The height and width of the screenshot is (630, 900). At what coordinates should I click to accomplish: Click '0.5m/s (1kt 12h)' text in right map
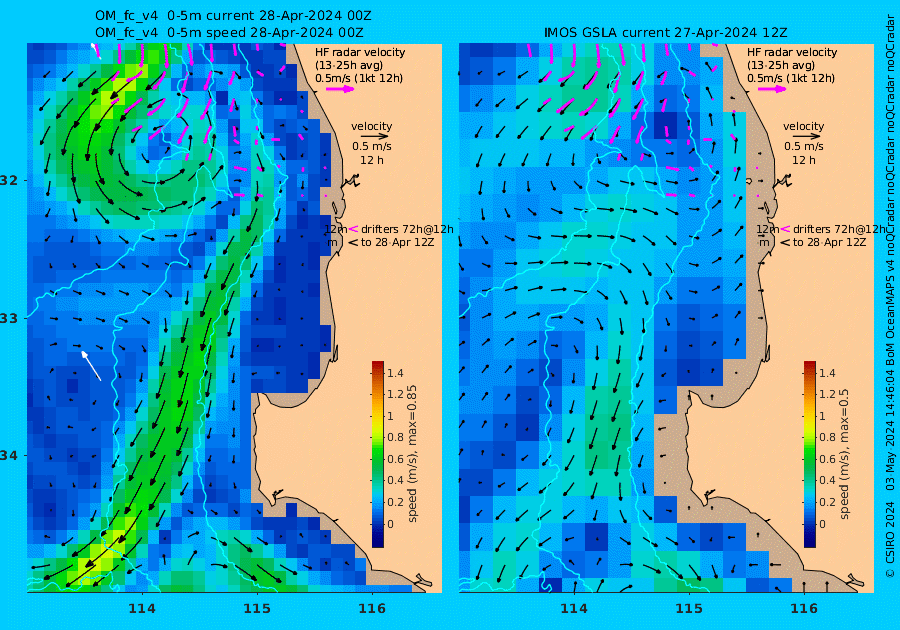tap(790, 78)
